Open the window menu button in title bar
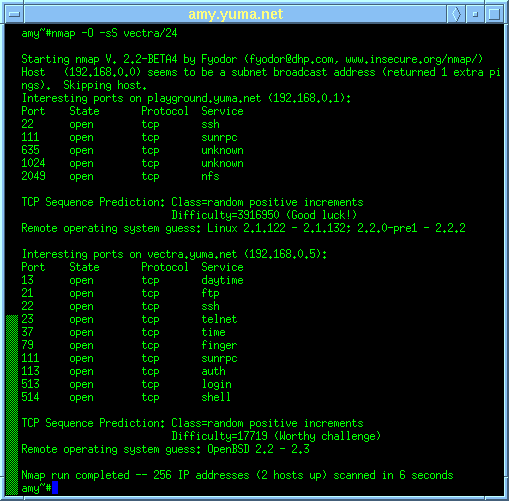This screenshot has height=501, width=509. click(14, 14)
